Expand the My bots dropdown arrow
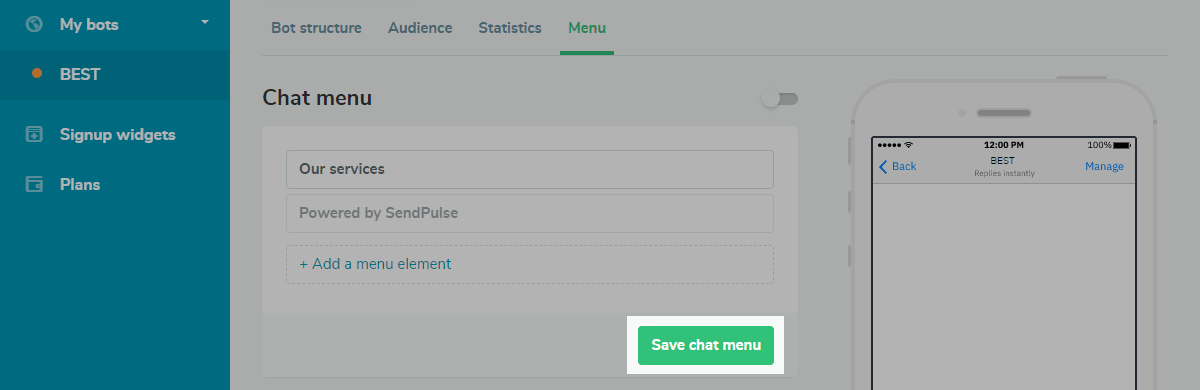 [205, 21]
